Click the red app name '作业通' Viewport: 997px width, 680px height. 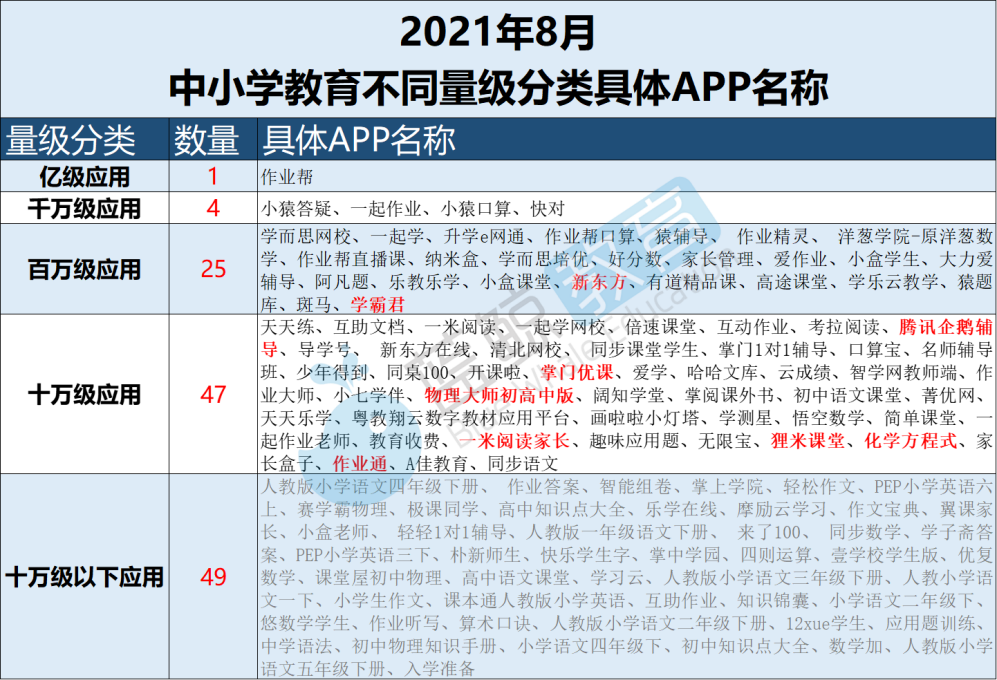(x=360, y=464)
